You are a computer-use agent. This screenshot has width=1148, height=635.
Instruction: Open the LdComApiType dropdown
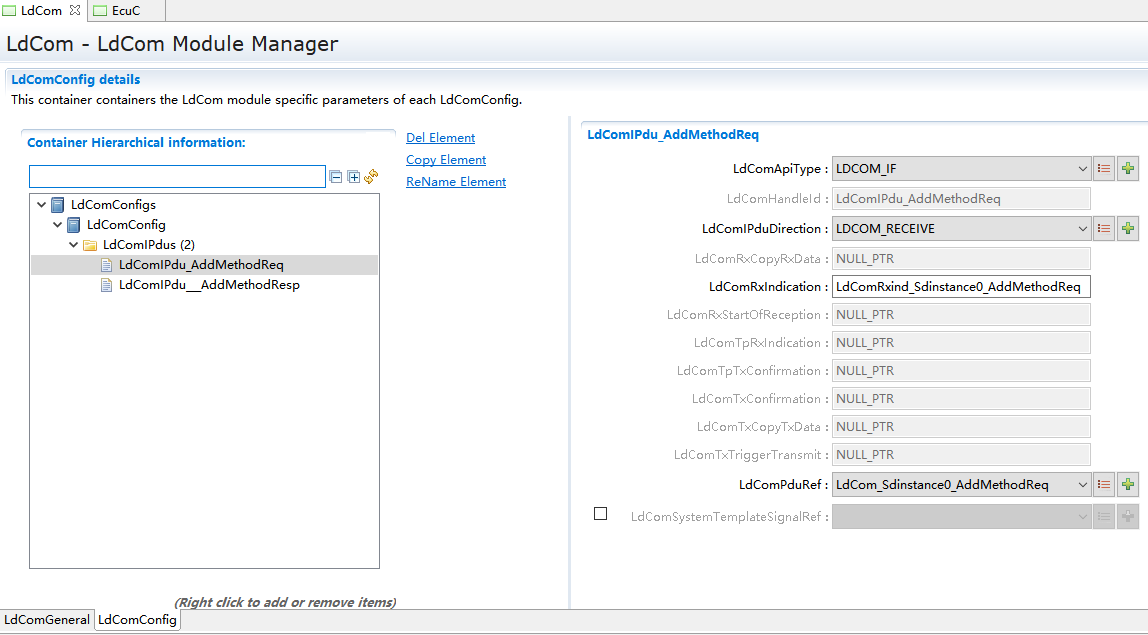tap(1082, 169)
